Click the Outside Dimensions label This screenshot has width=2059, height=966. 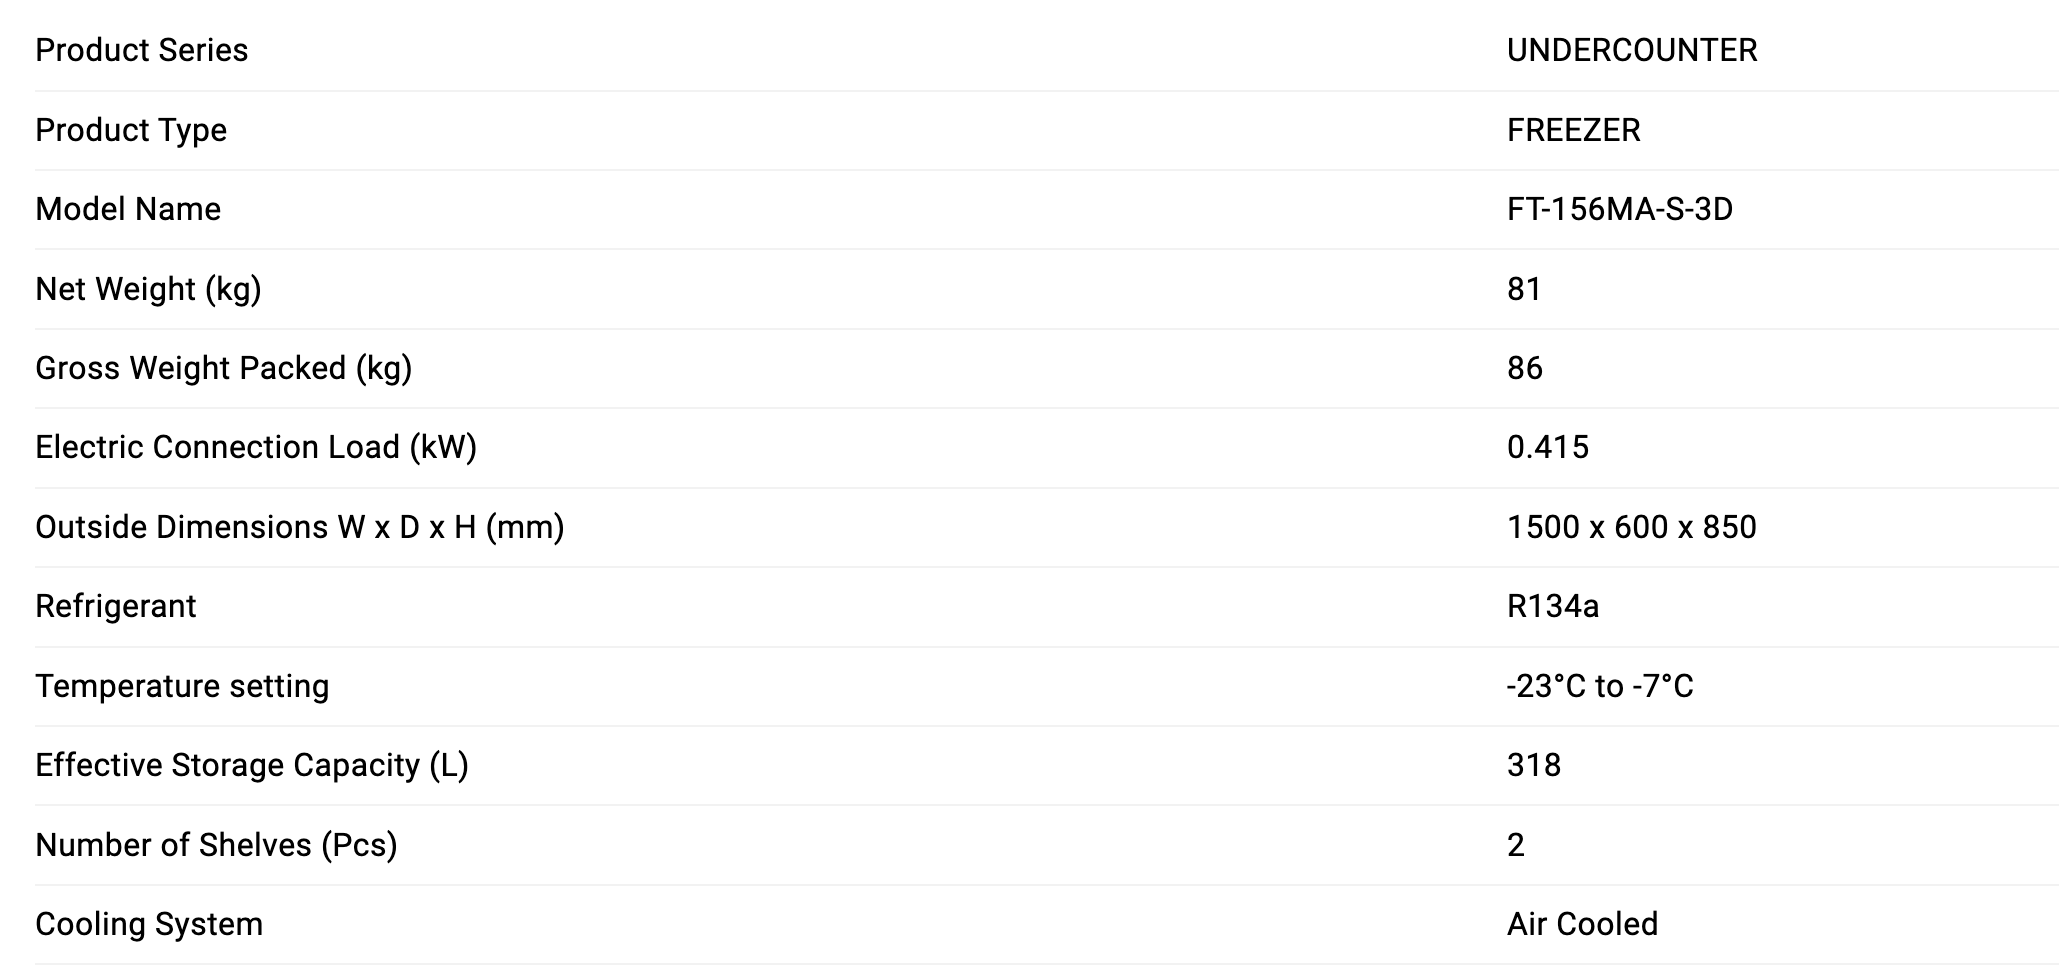299,527
